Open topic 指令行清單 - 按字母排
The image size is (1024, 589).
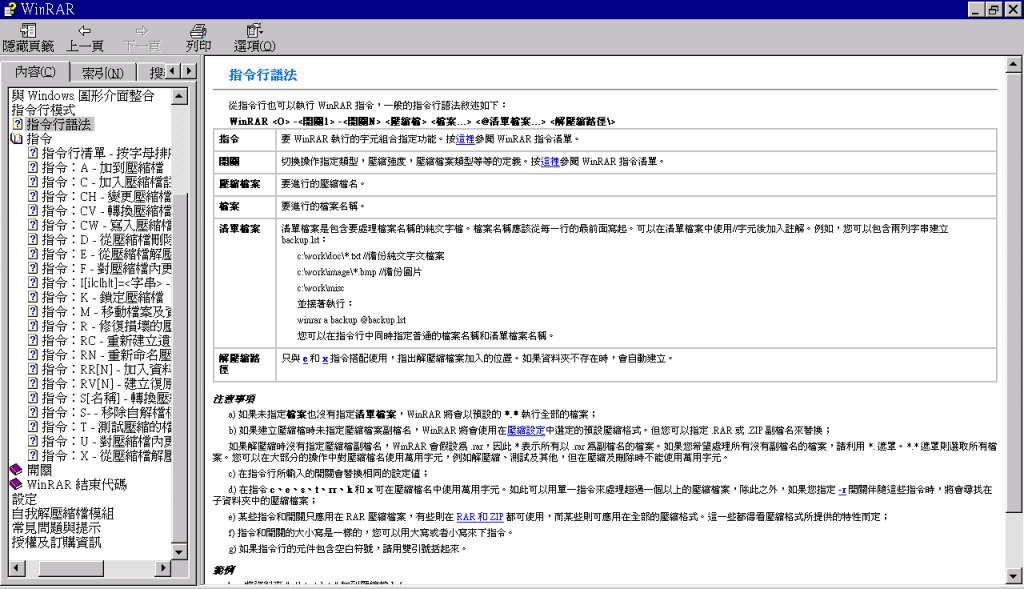106,153
